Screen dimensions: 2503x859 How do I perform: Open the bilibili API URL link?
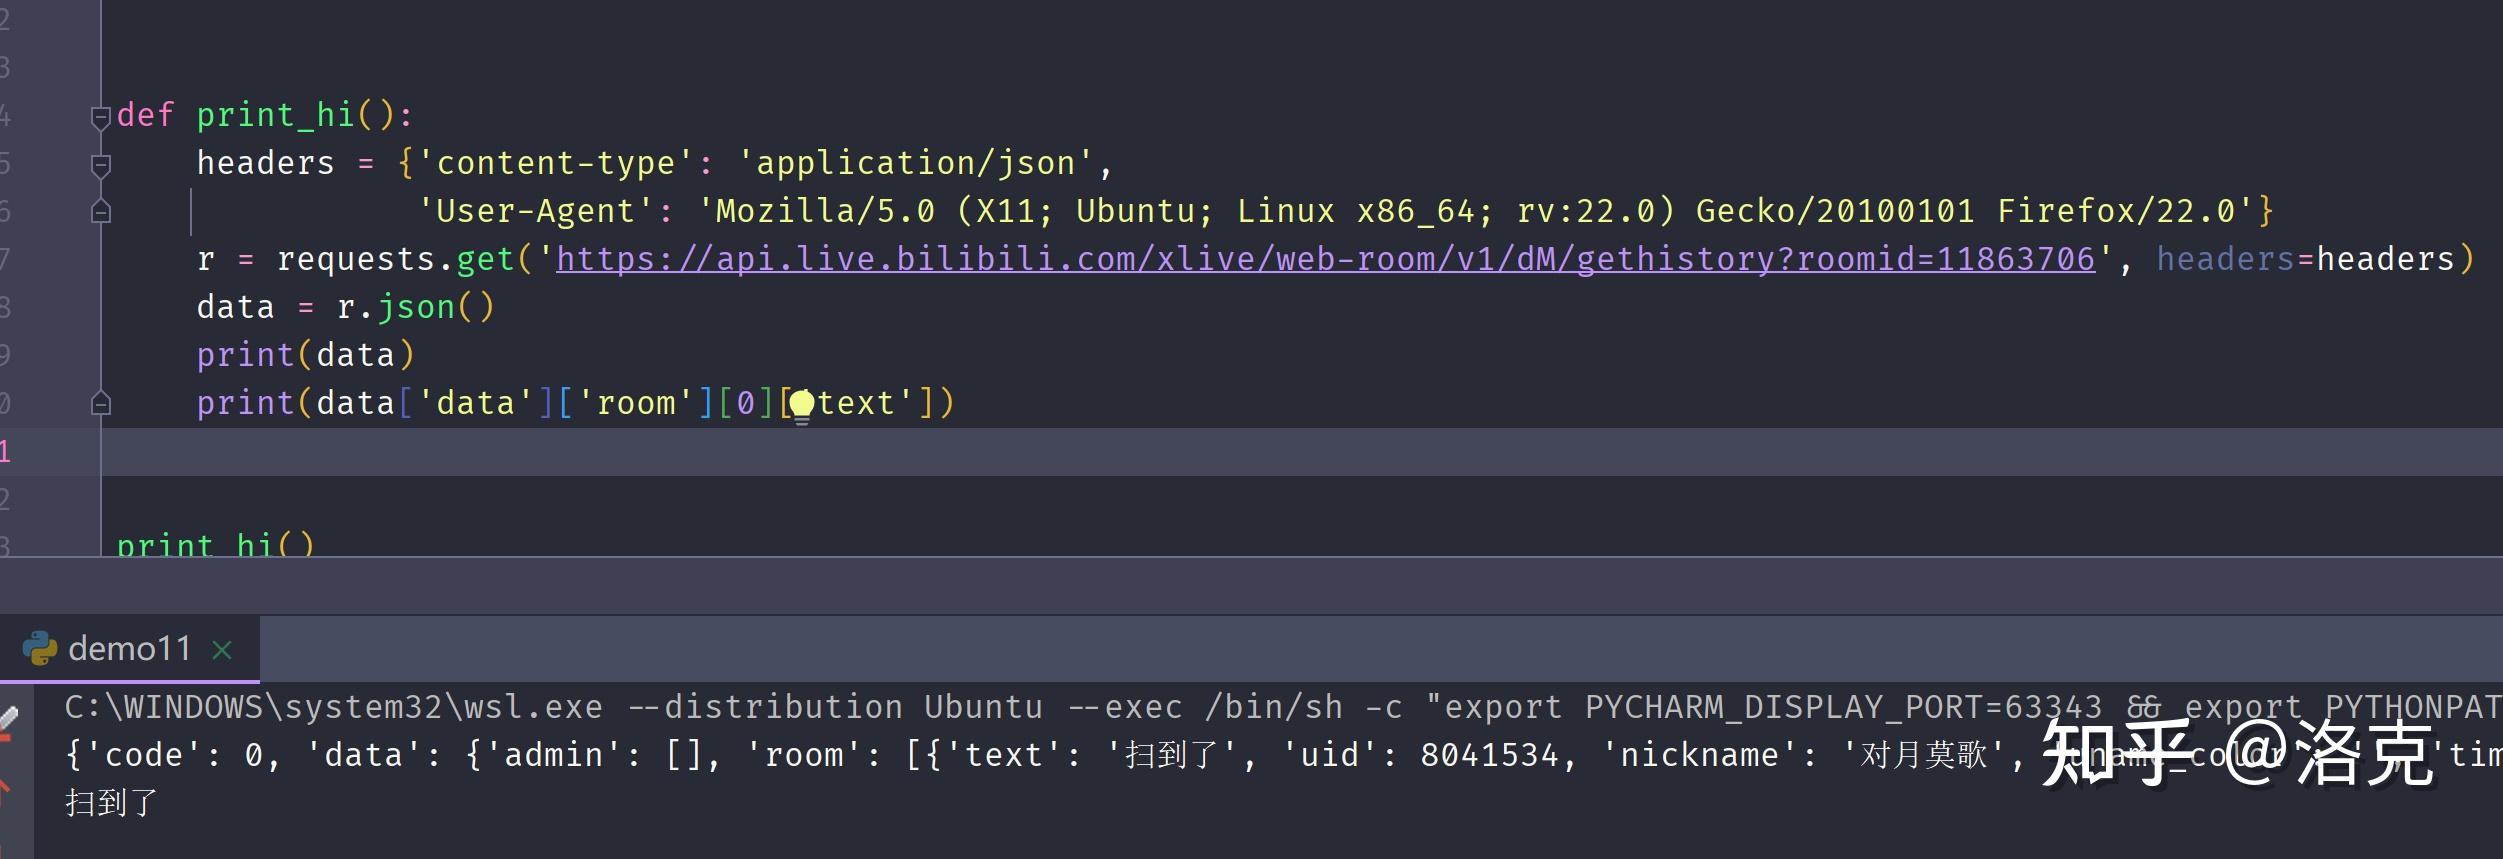[1325, 259]
